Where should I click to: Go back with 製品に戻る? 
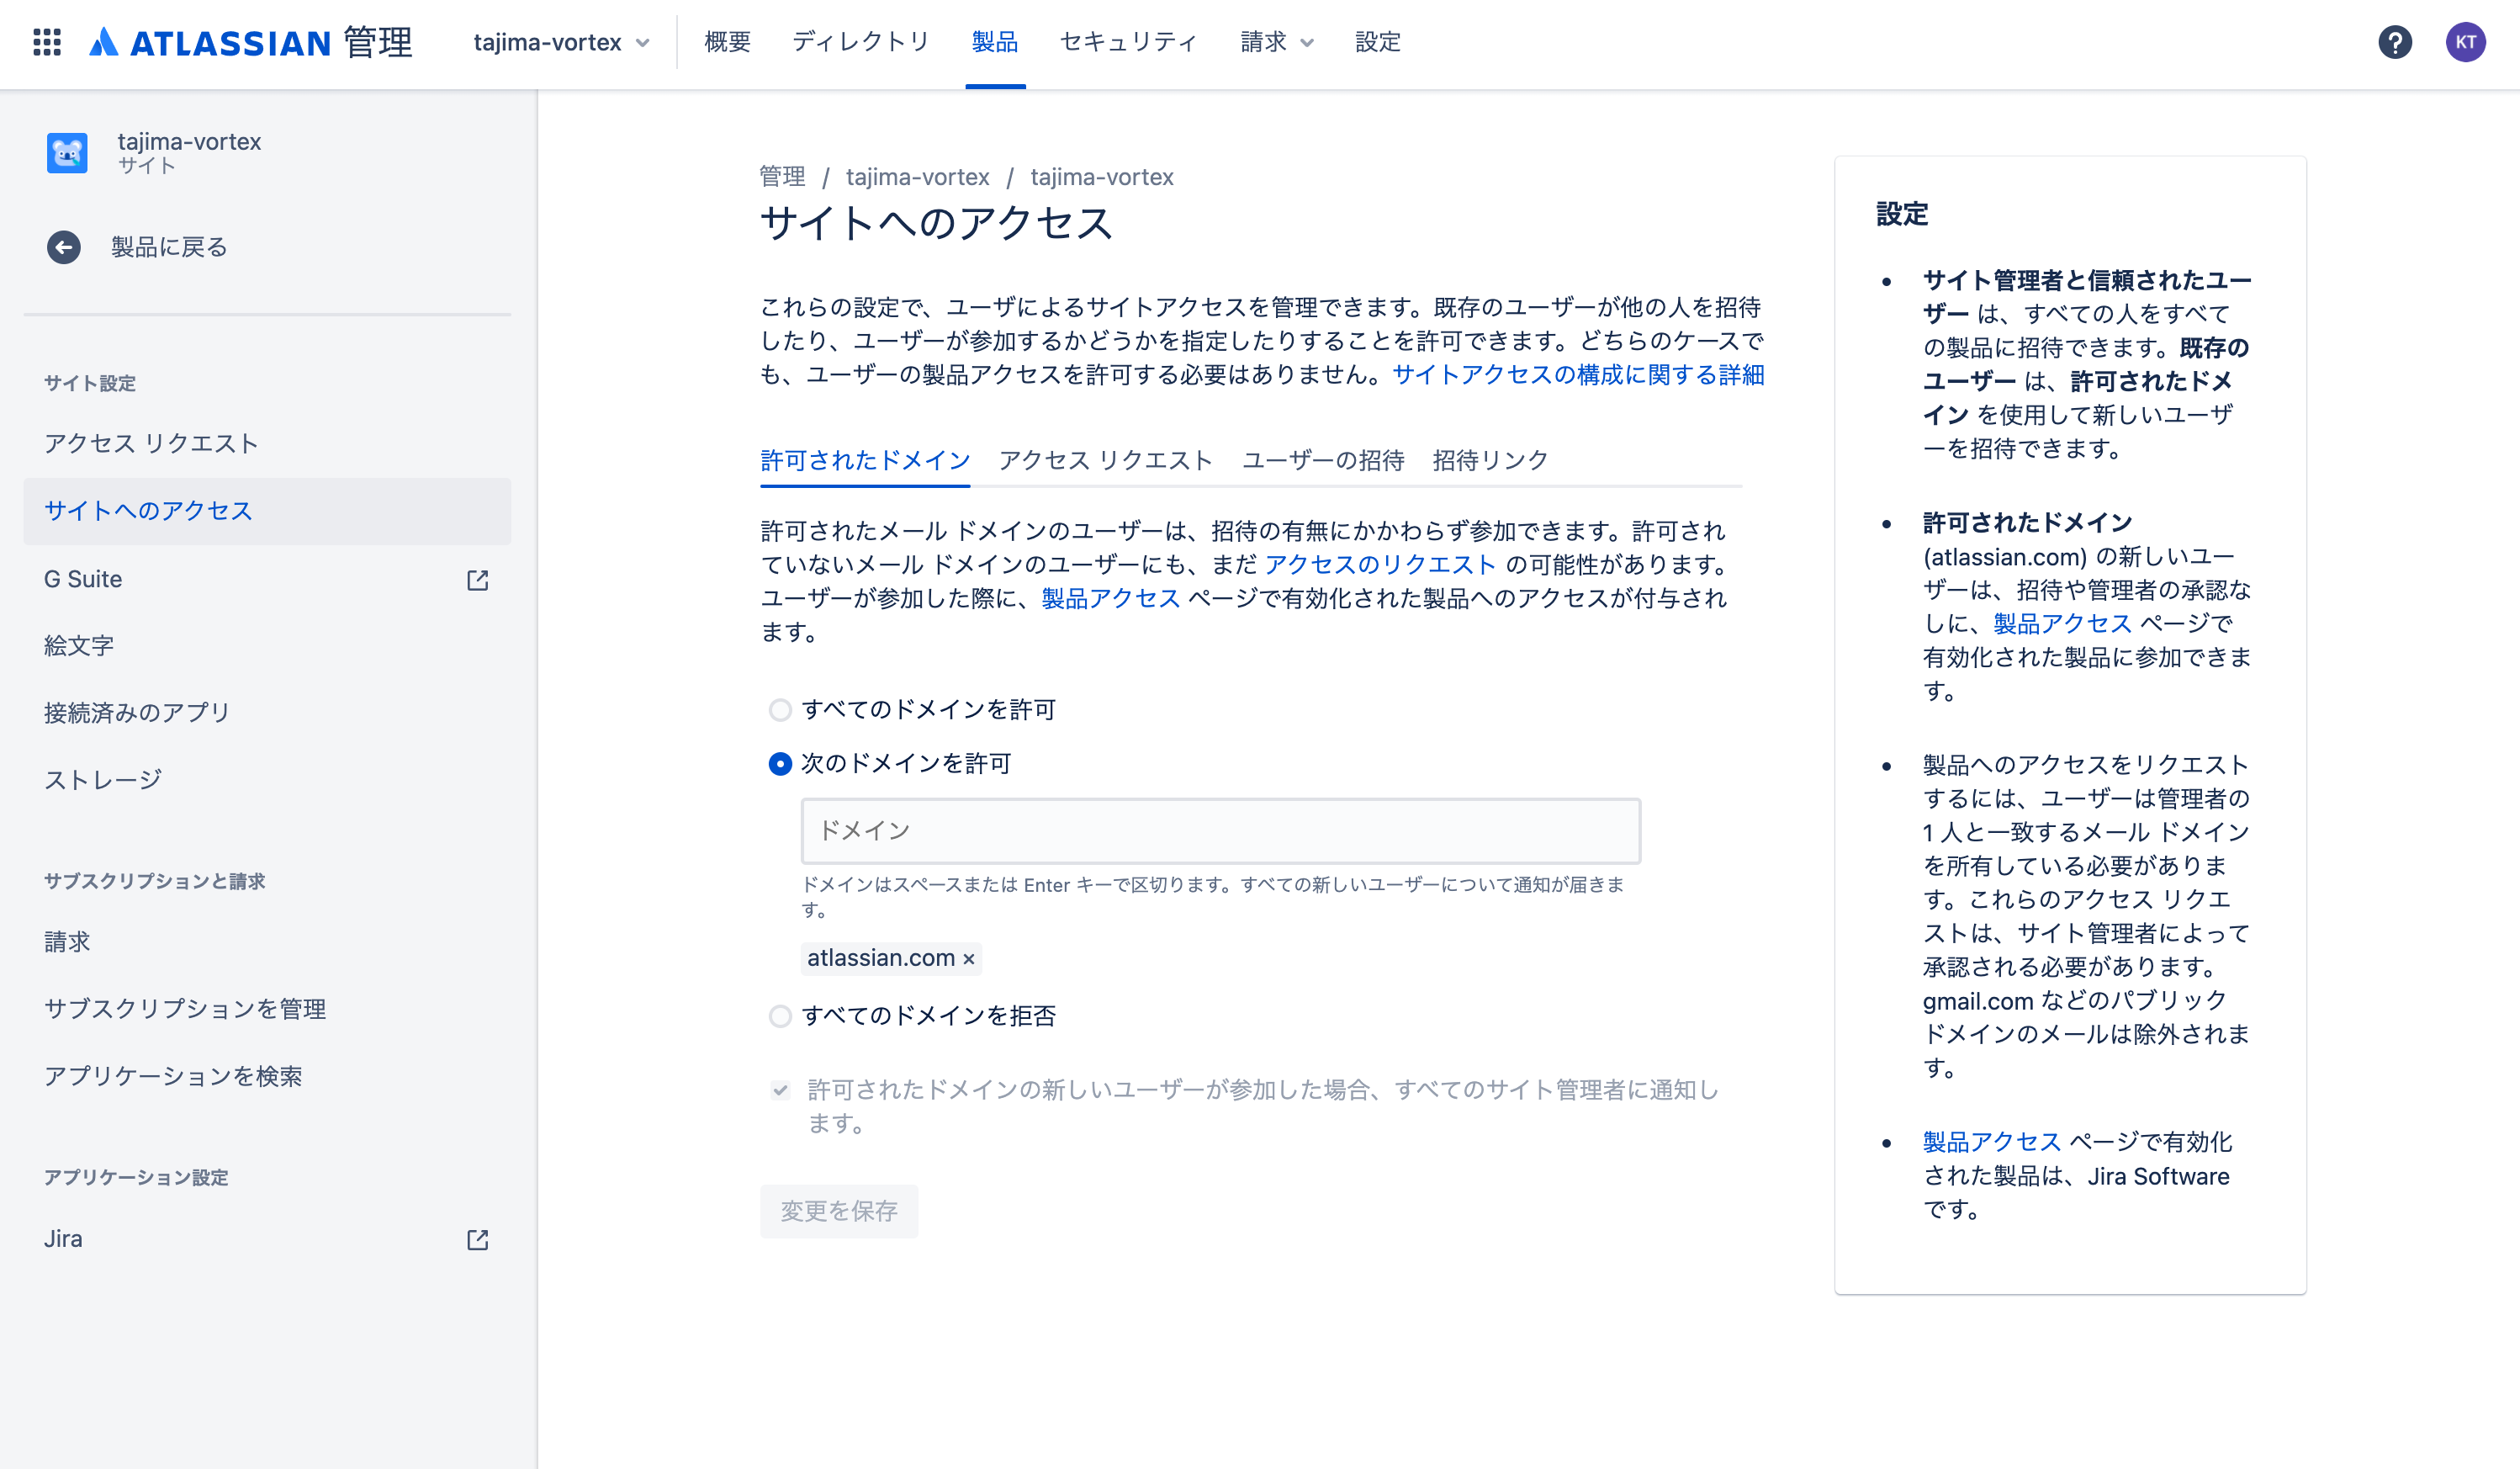click(169, 247)
